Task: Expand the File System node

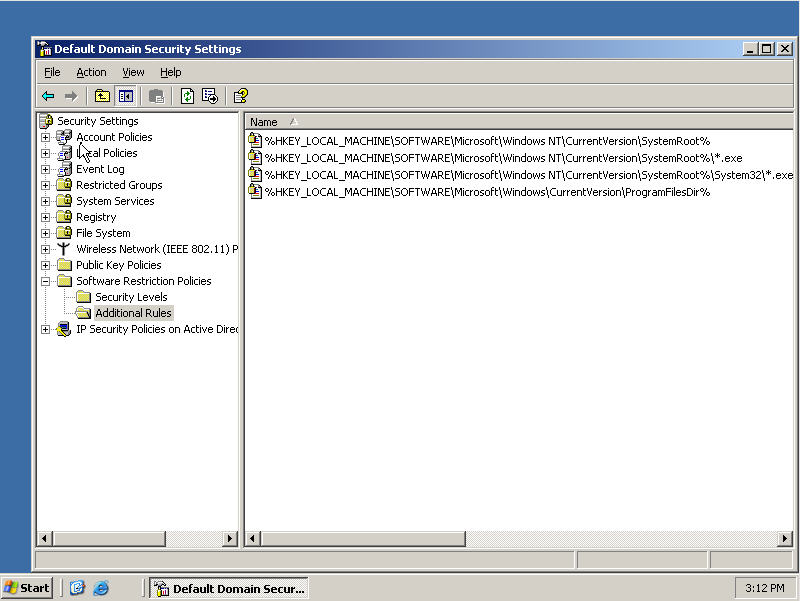Action: tap(45, 233)
